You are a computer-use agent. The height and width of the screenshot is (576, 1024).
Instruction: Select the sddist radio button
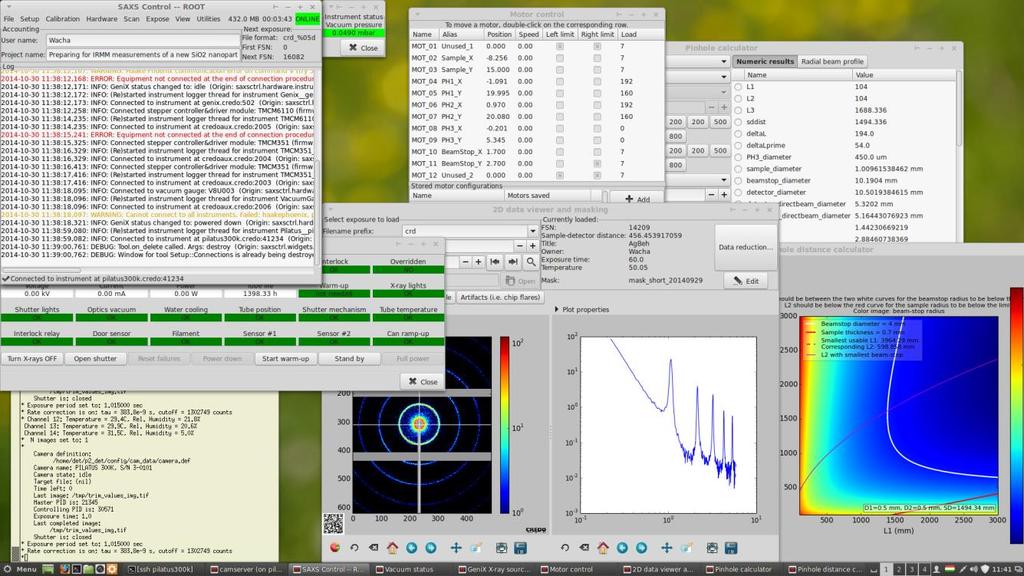738,122
